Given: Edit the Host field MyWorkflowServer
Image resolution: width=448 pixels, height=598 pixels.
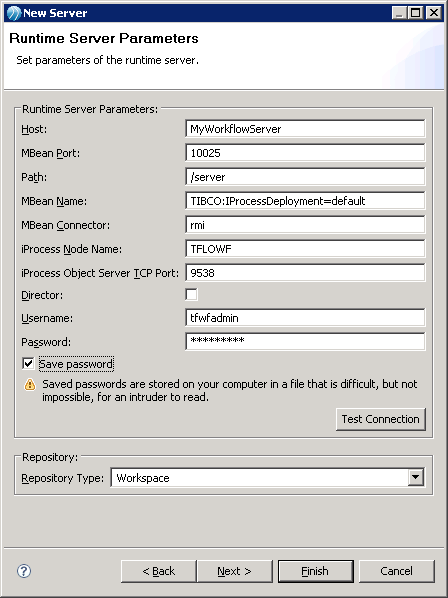Looking at the screenshot, I should [305, 129].
